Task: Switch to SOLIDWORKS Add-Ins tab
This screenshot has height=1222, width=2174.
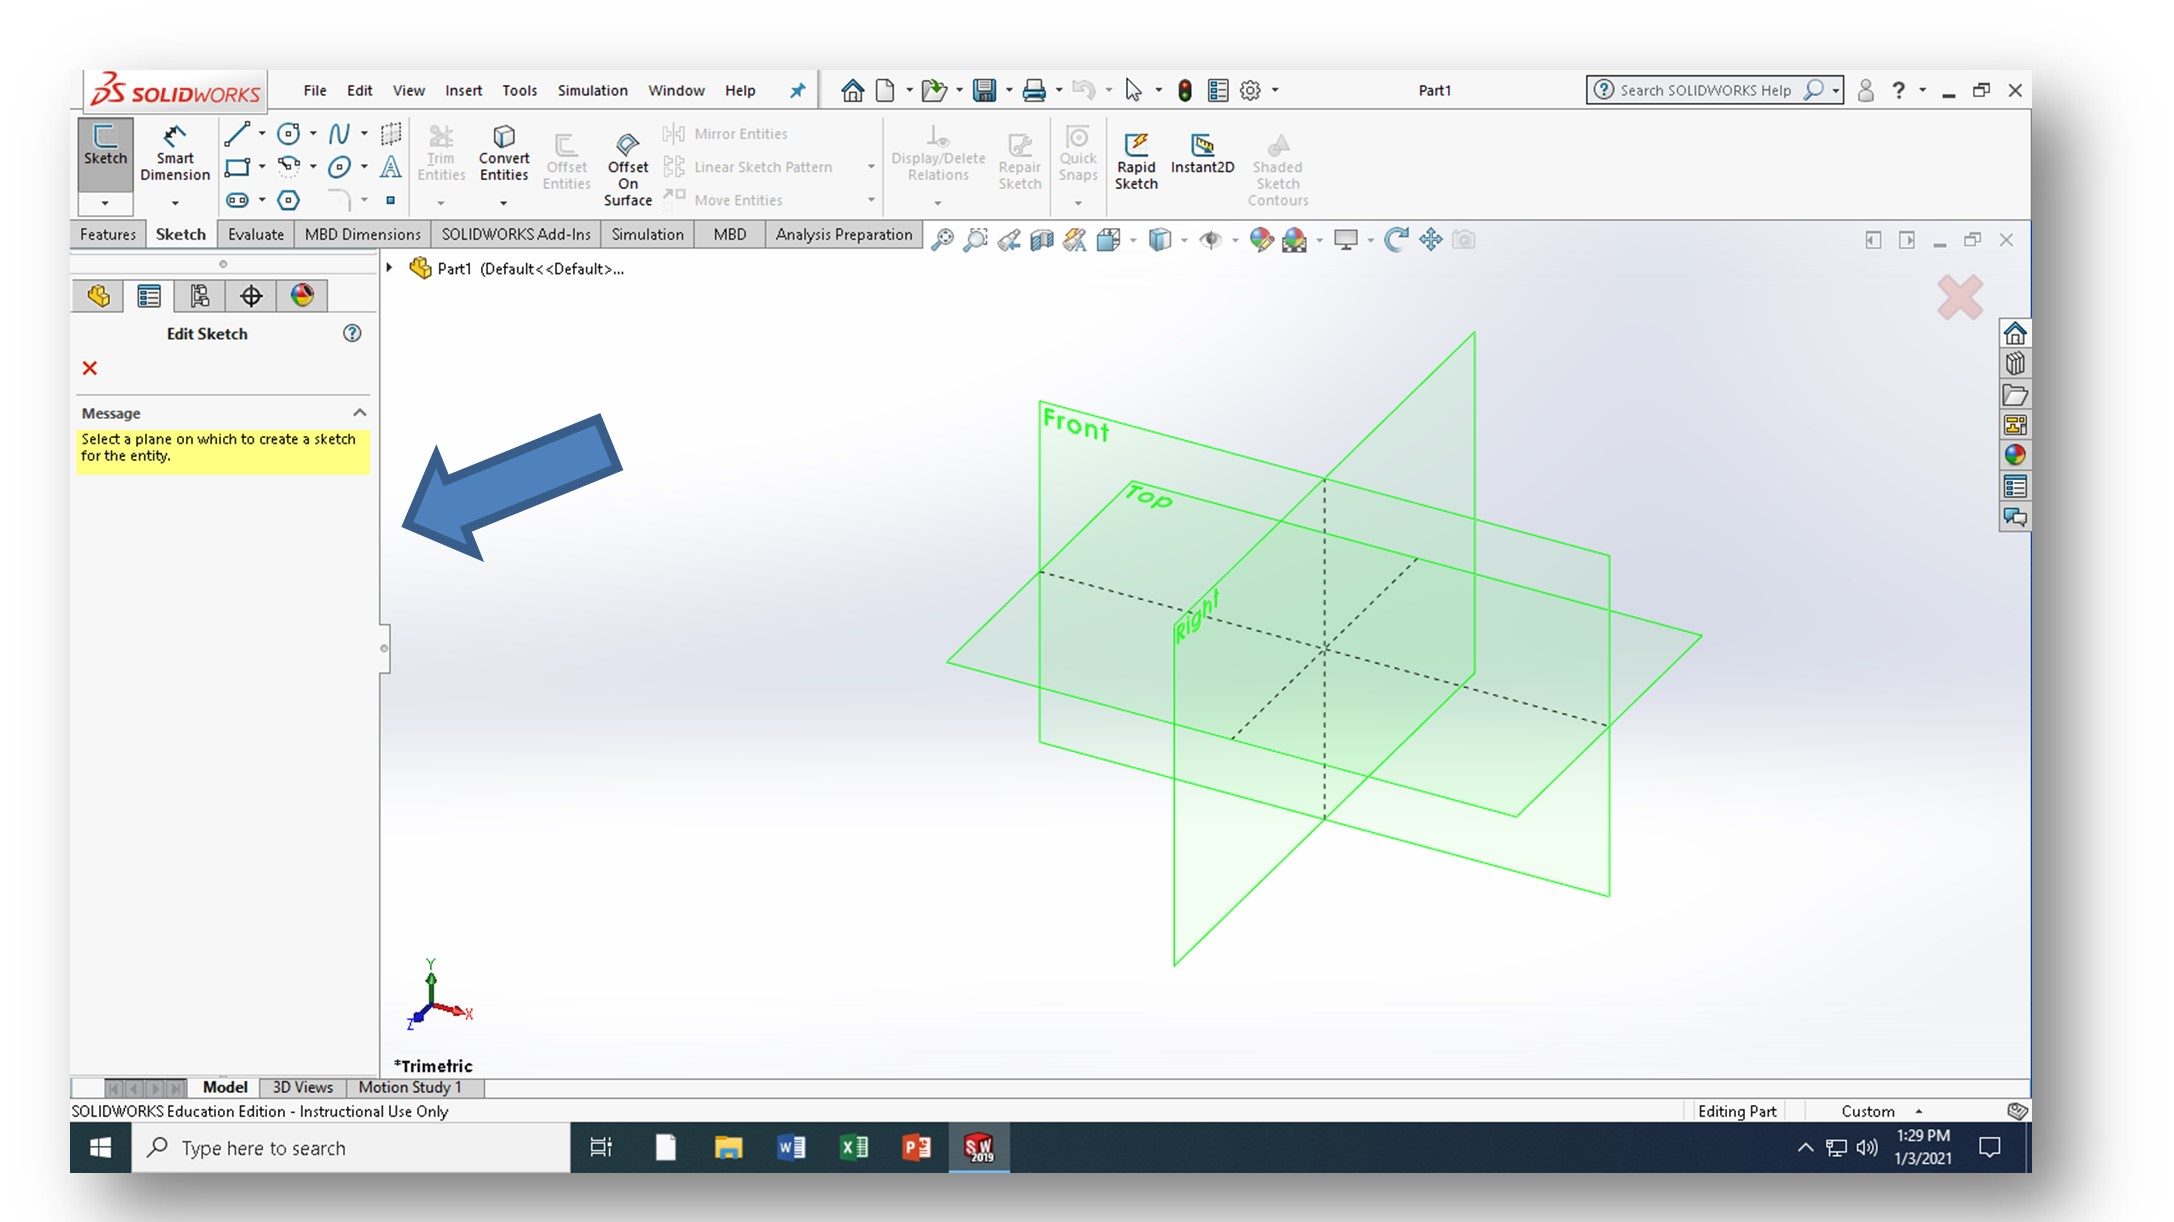Action: (x=516, y=234)
